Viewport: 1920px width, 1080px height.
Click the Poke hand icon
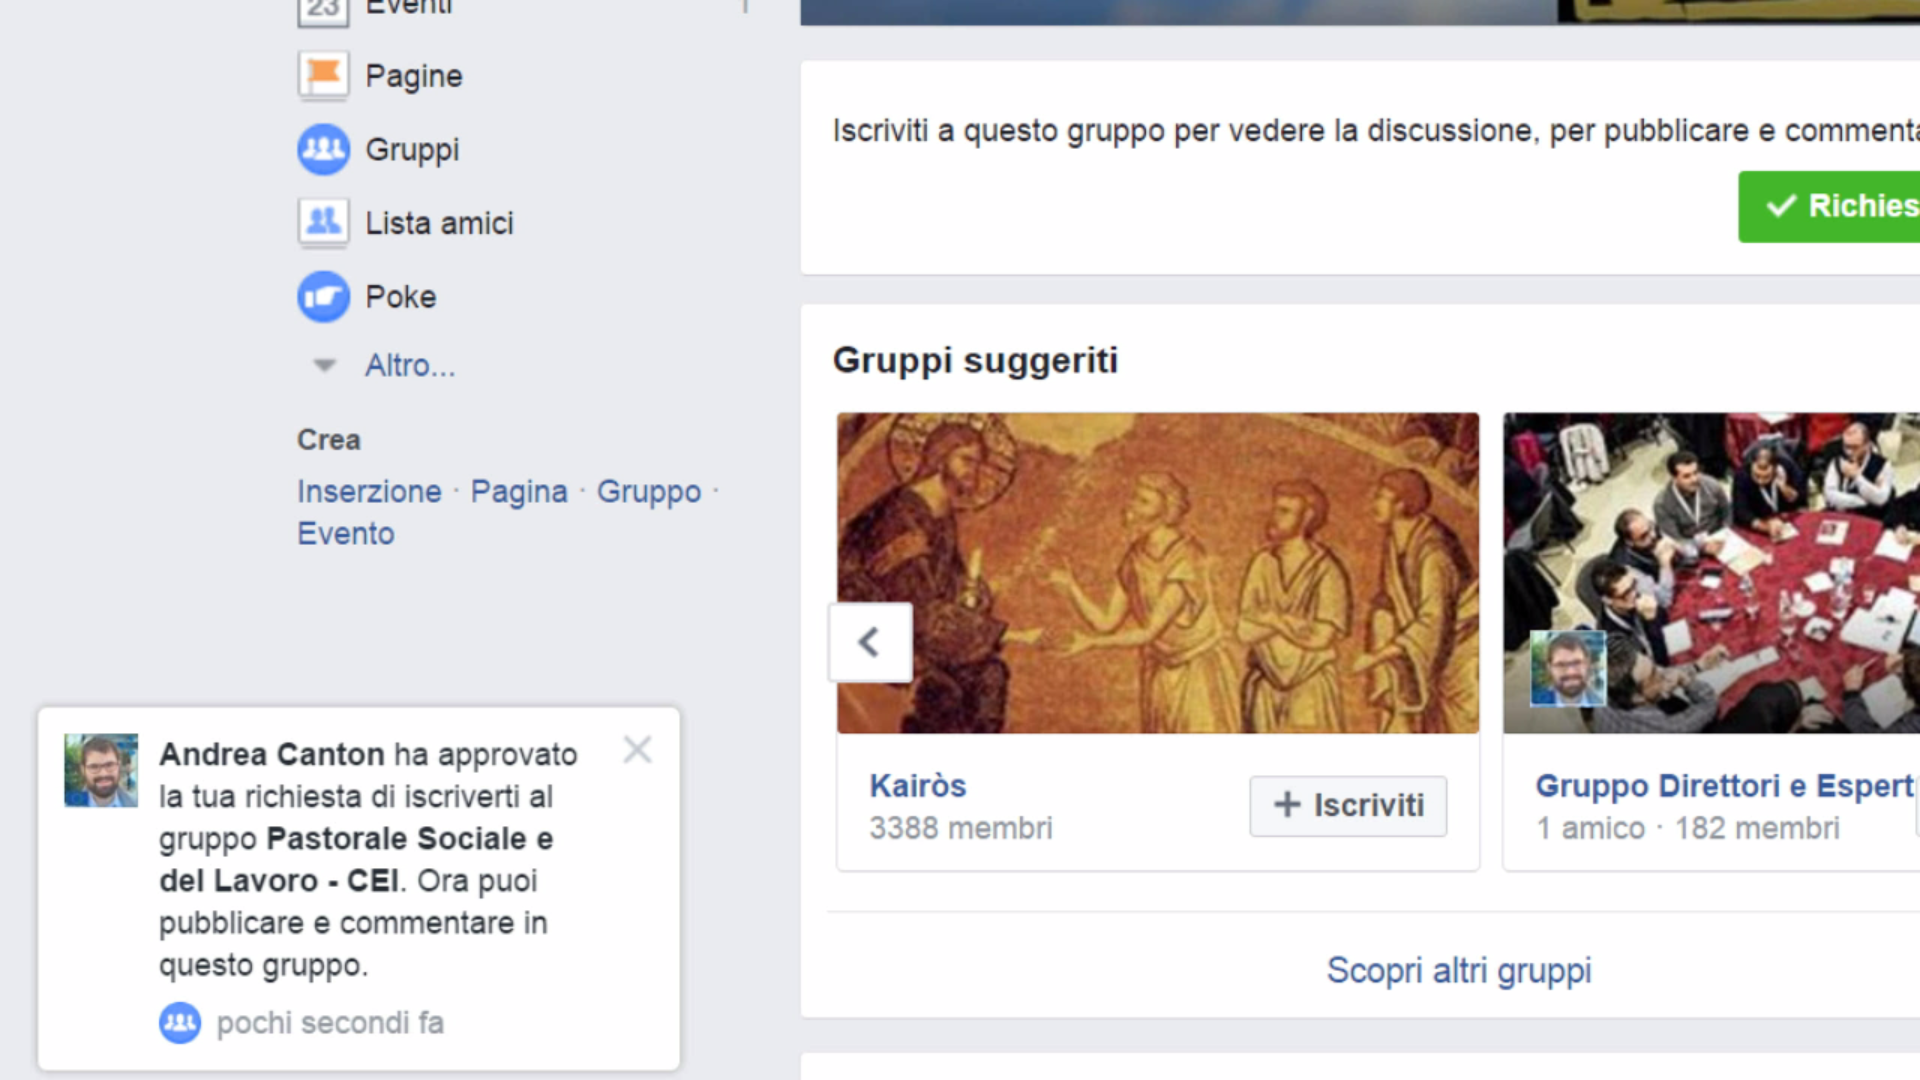pos(323,297)
